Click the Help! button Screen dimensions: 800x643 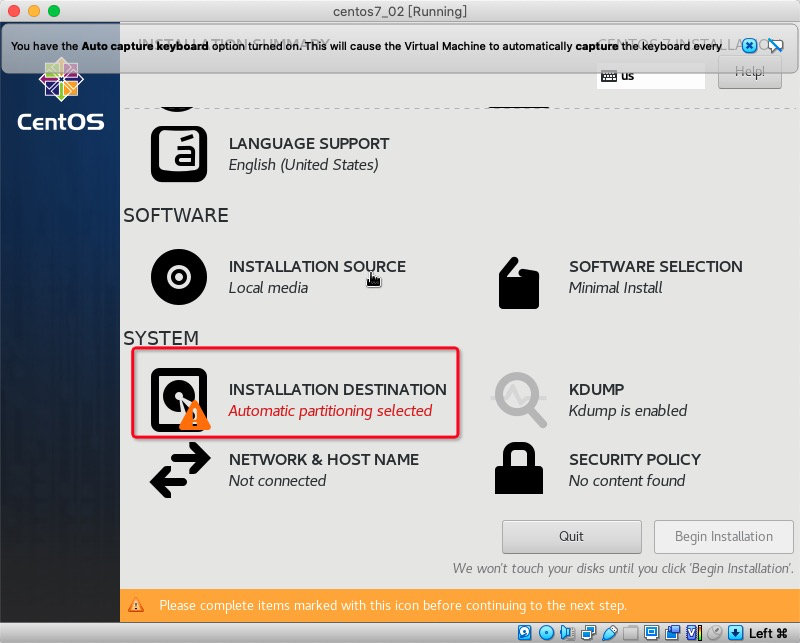pos(749,72)
